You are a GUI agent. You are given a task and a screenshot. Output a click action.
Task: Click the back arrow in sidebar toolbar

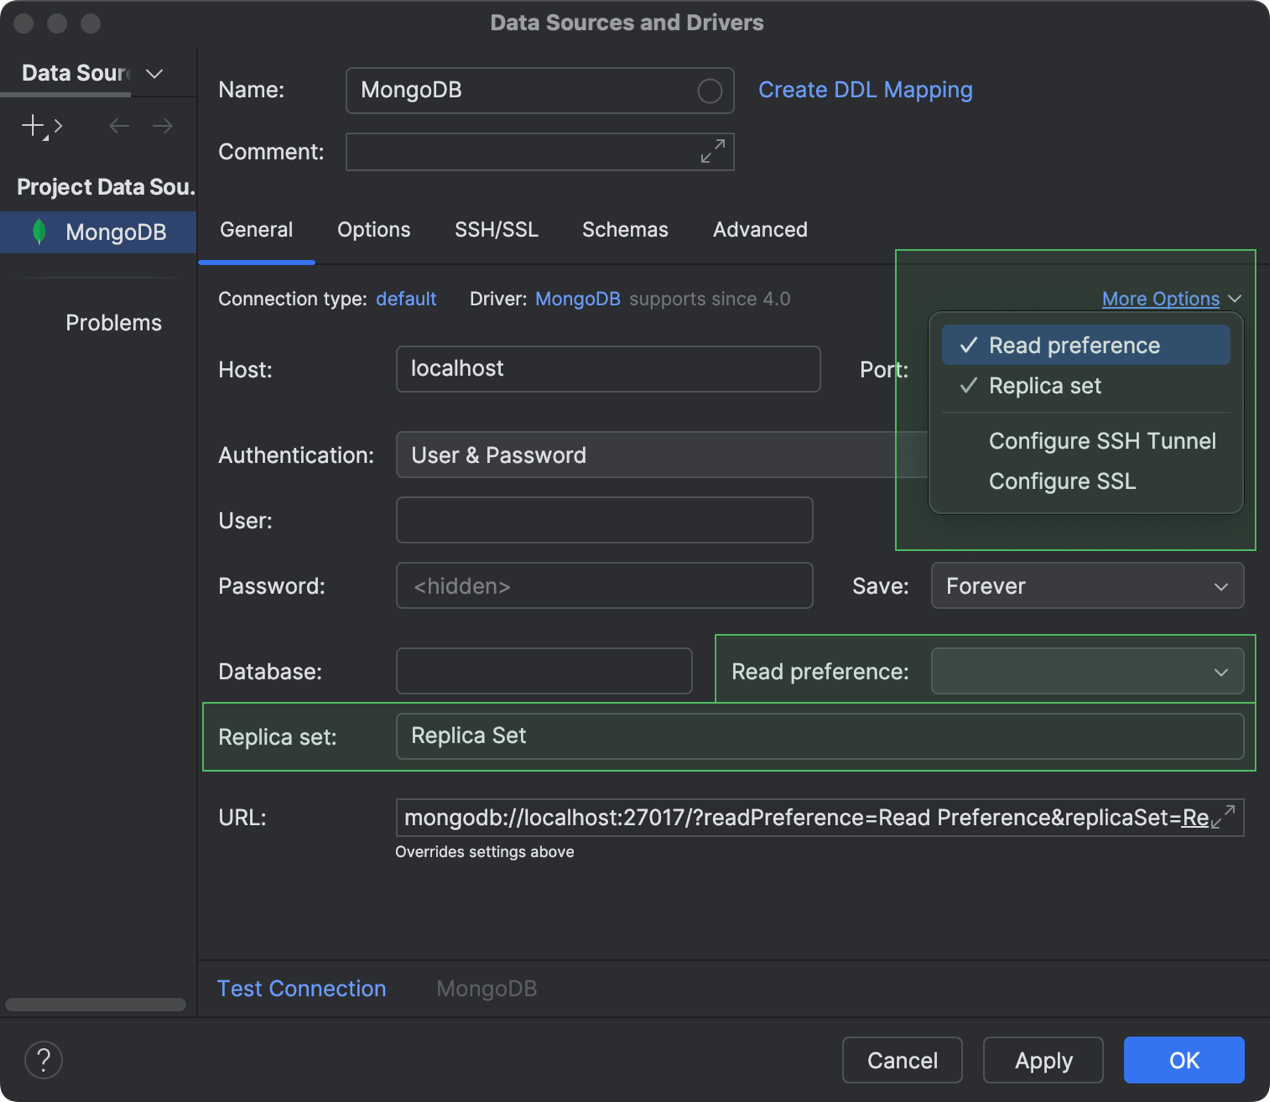click(x=119, y=126)
